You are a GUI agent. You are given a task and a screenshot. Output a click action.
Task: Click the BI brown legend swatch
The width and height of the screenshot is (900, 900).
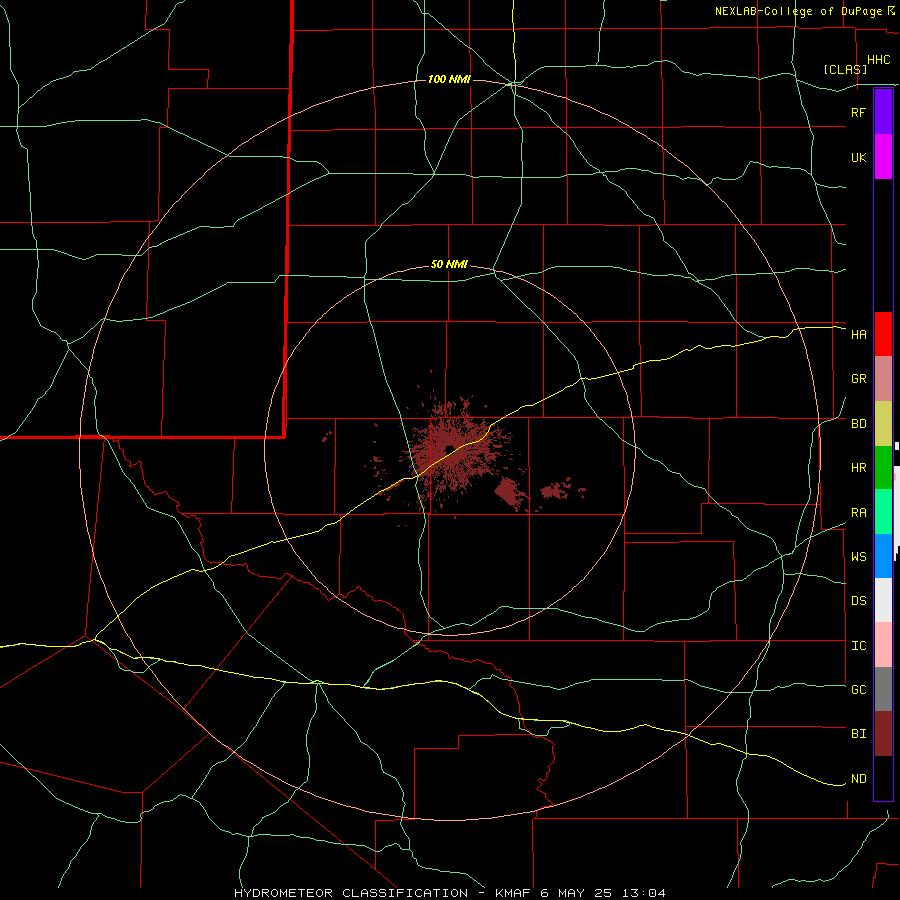(883, 734)
